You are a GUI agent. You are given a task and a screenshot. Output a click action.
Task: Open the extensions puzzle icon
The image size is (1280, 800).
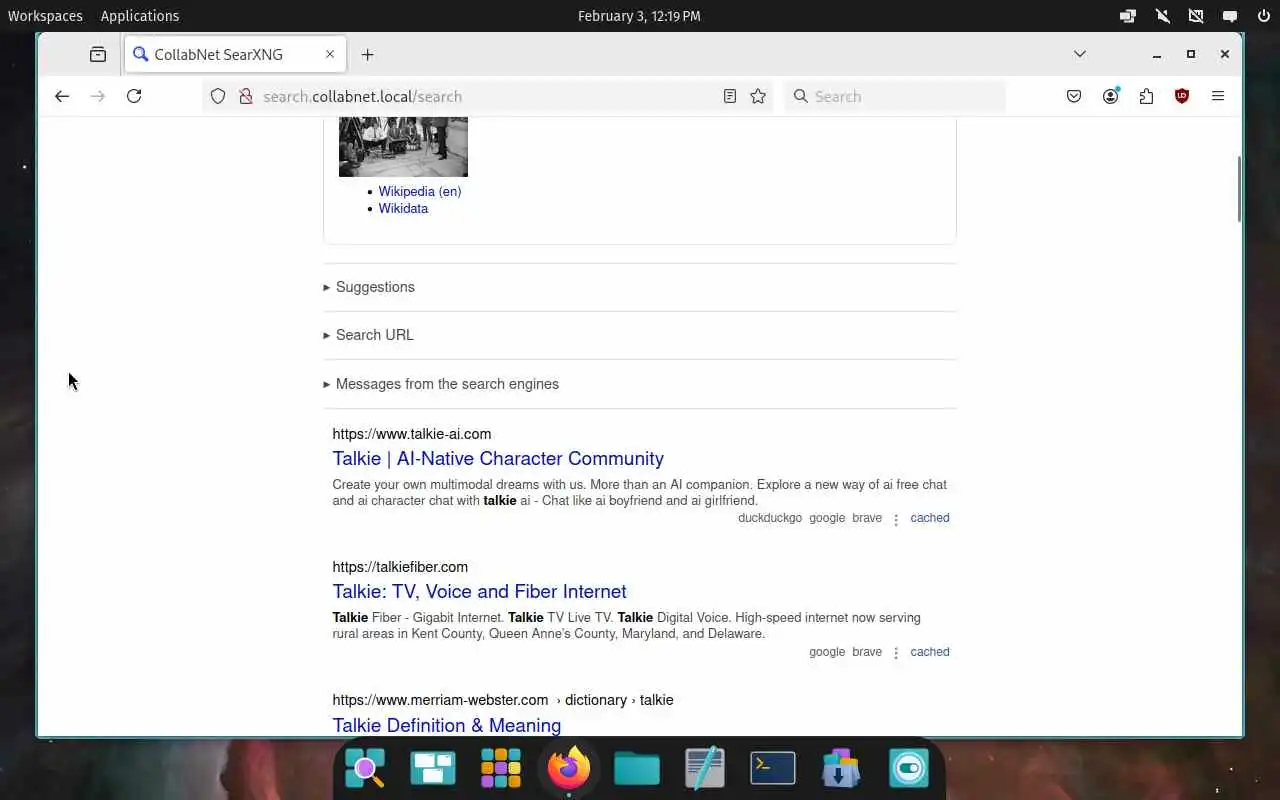pyautogui.click(x=1146, y=96)
